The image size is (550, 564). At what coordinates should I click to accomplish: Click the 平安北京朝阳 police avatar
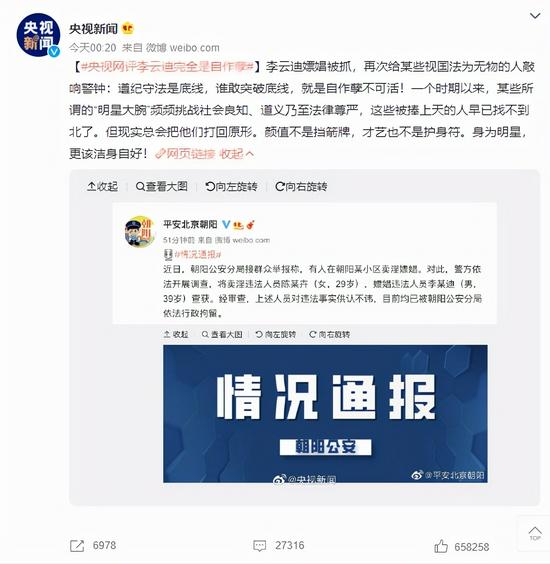140,231
